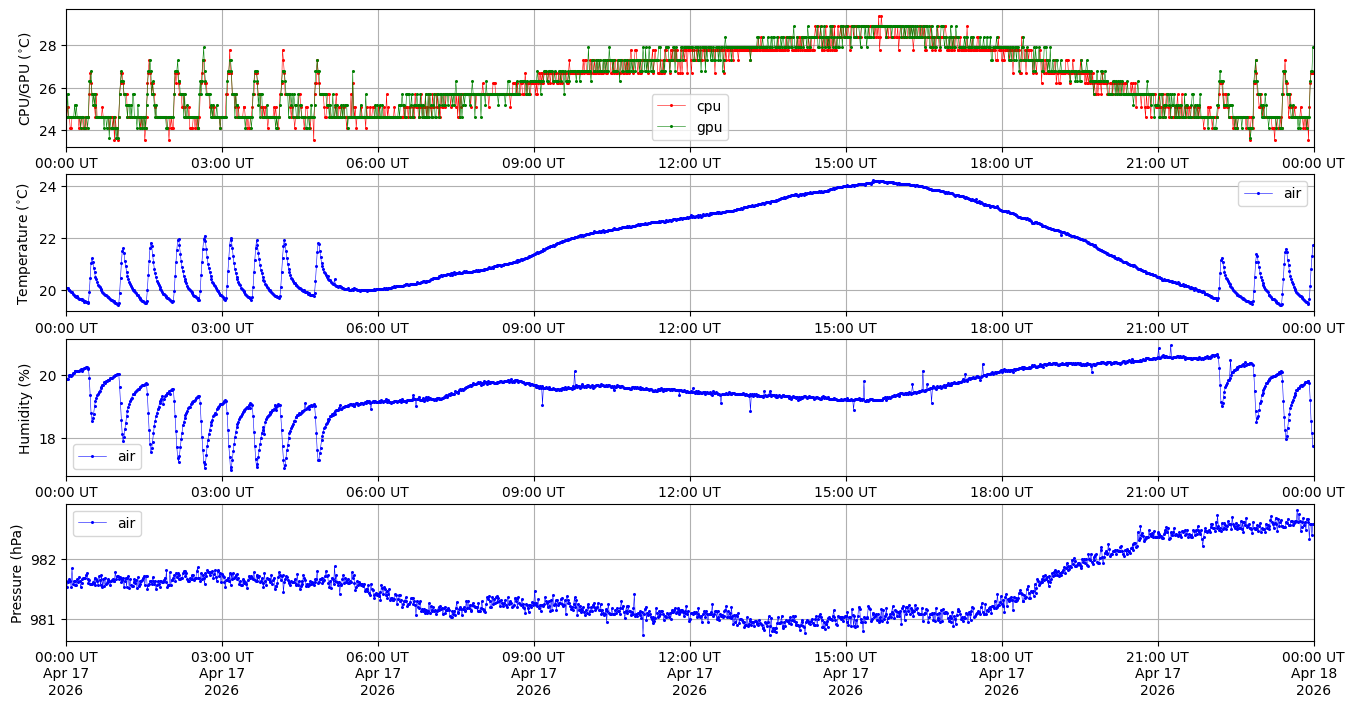Click the Pressure (hPa) y-axis label
The width and height of the screenshot is (1354, 707).
click(17, 573)
